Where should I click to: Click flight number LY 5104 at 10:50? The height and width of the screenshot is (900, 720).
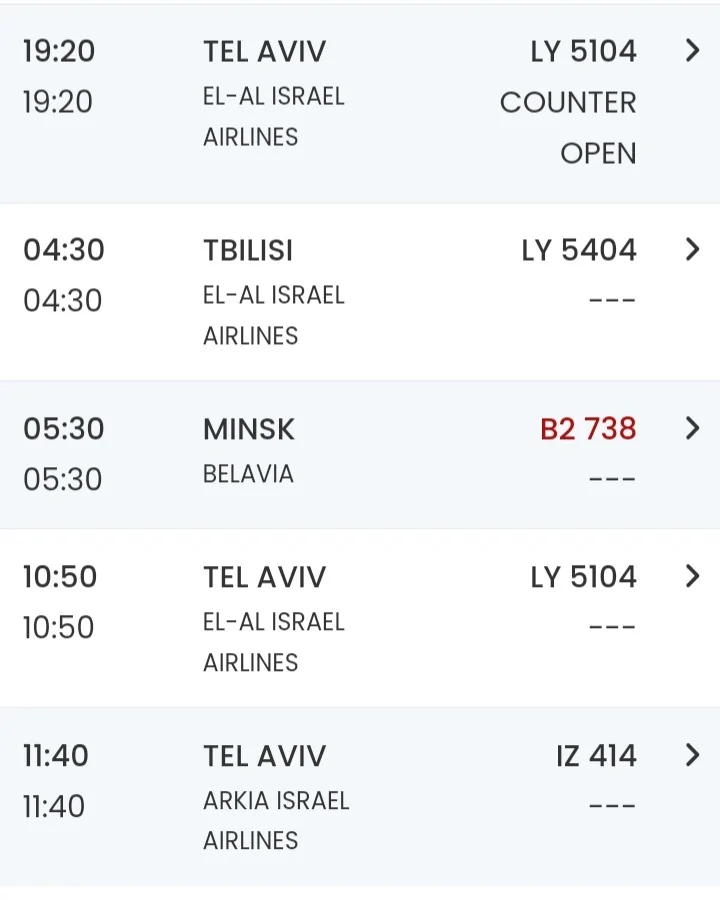(583, 577)
